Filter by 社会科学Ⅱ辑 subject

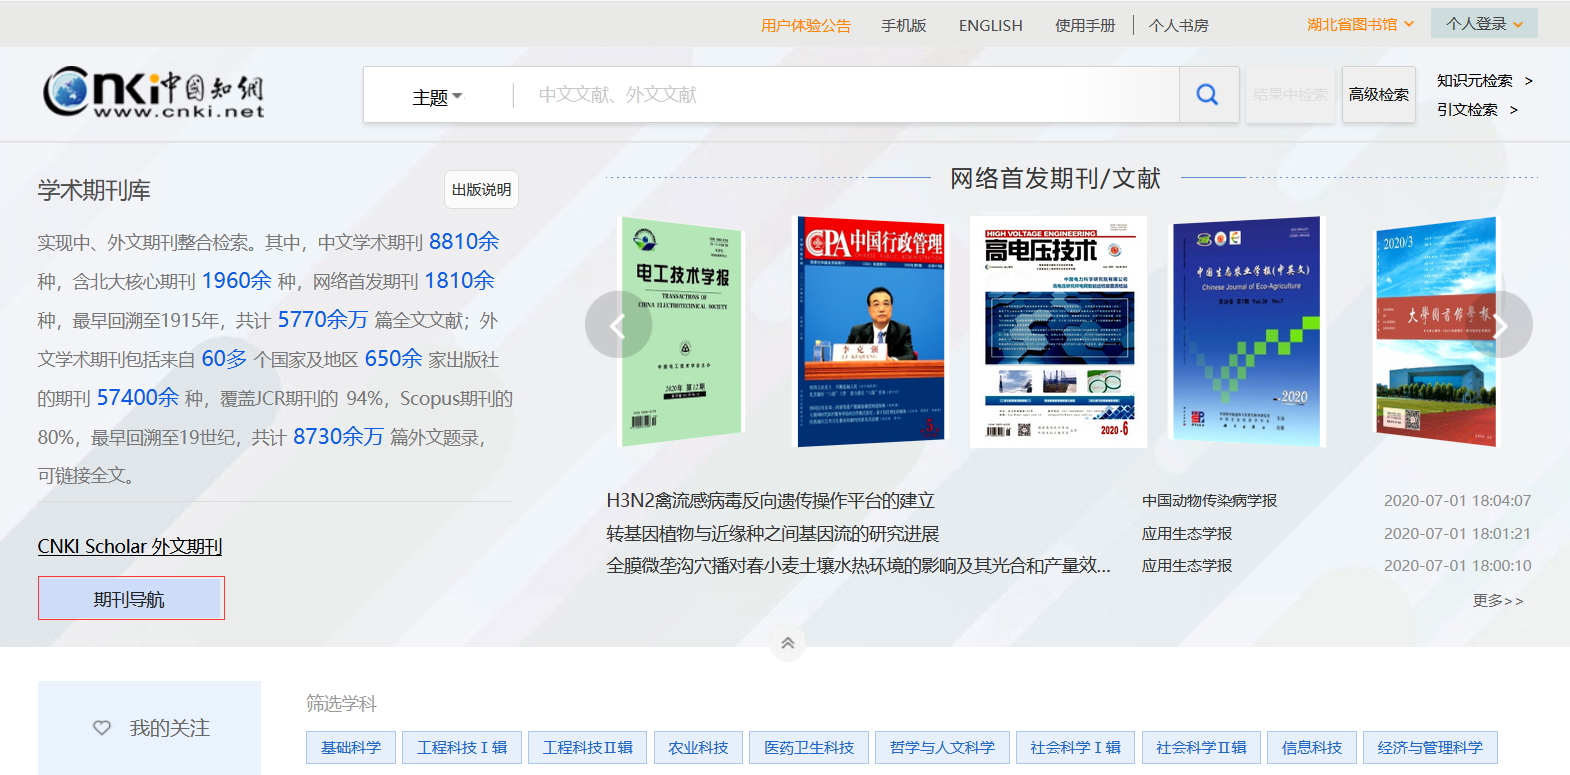[x=1202, y=748]
